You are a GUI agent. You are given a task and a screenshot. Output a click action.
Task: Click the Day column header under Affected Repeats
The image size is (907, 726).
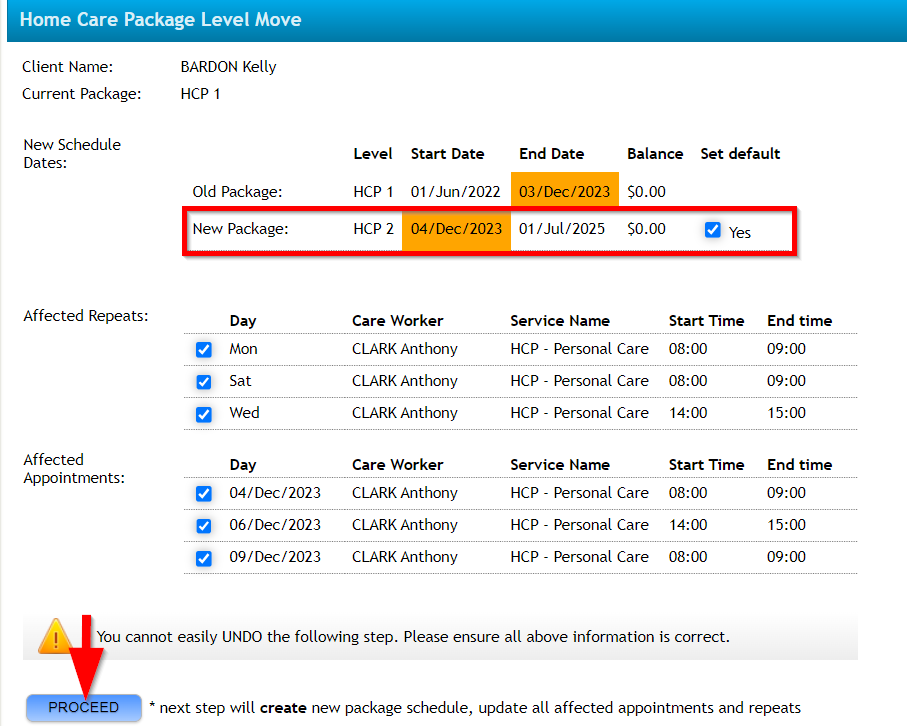click(243, 321)
